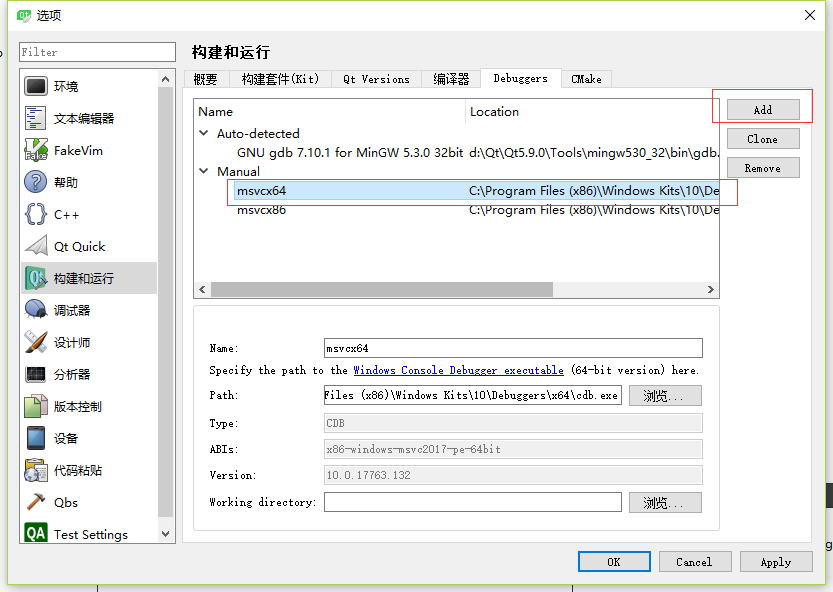Switch to the CMake tab

(x=586, y=79)
